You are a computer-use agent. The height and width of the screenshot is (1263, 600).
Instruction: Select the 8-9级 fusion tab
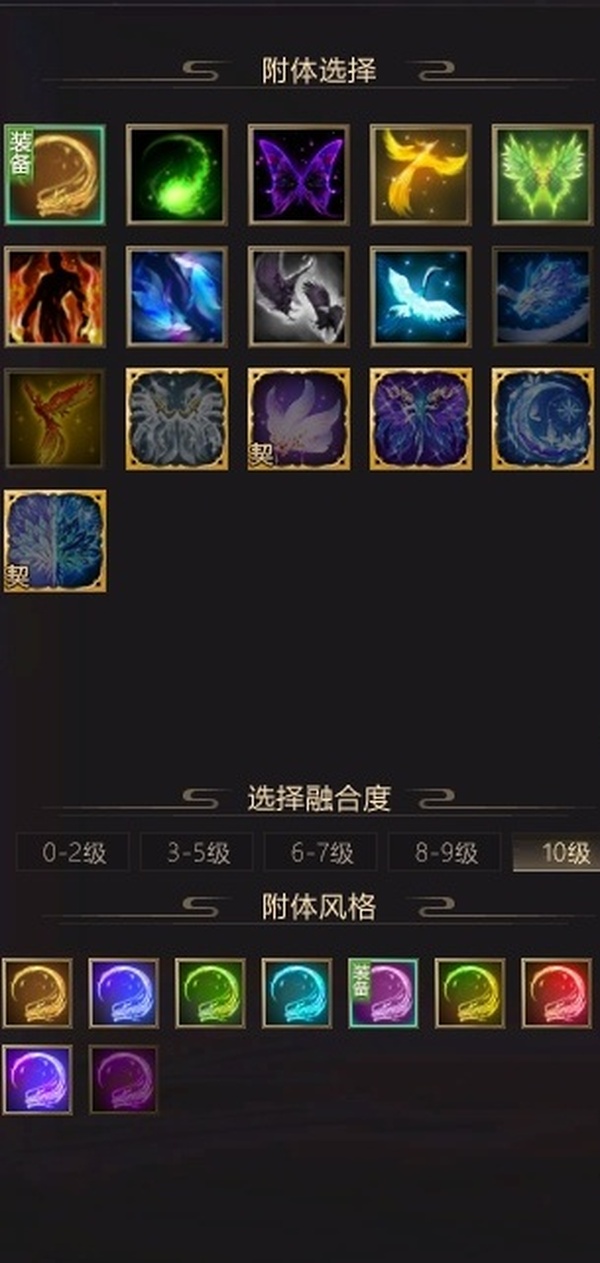click(445, 853)
